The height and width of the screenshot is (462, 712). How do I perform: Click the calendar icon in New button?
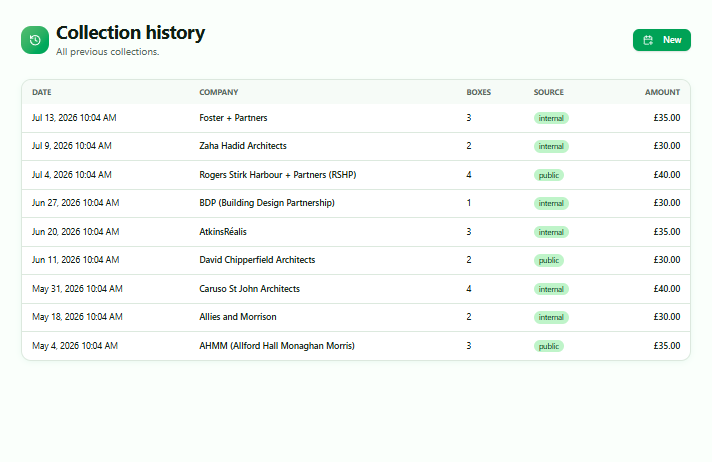click(x=648, y=40)
